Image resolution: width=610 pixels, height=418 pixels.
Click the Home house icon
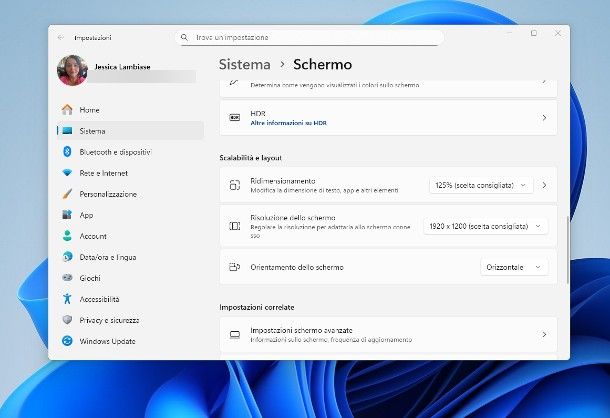pos(67,110)
